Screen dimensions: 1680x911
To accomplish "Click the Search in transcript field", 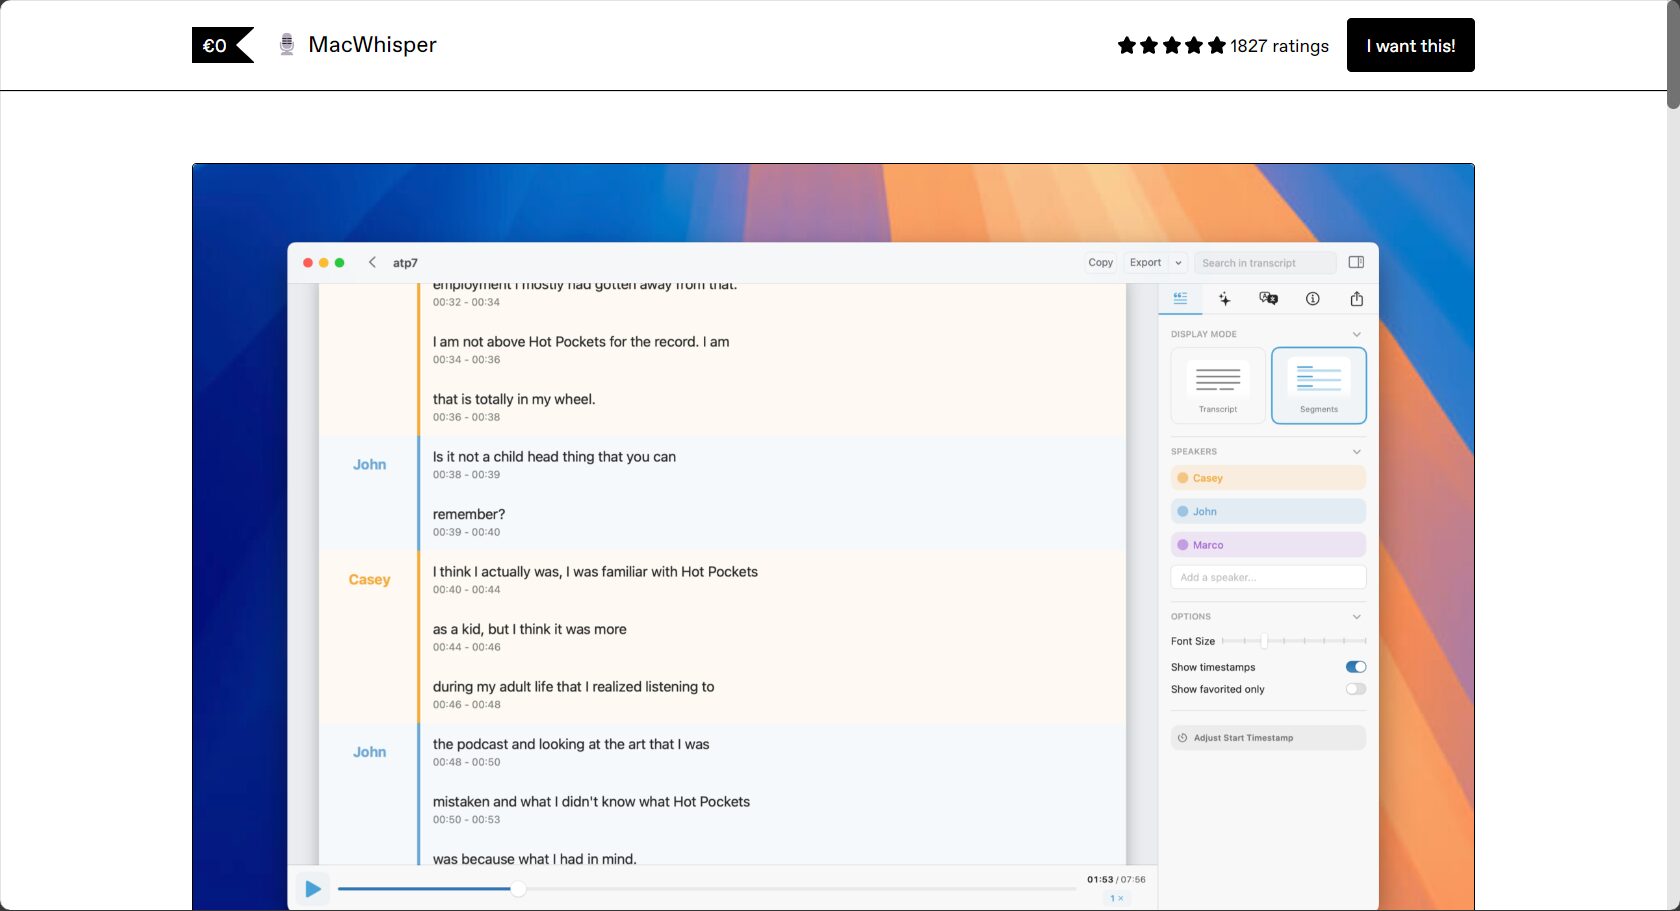I will (x=1265, y=263).
